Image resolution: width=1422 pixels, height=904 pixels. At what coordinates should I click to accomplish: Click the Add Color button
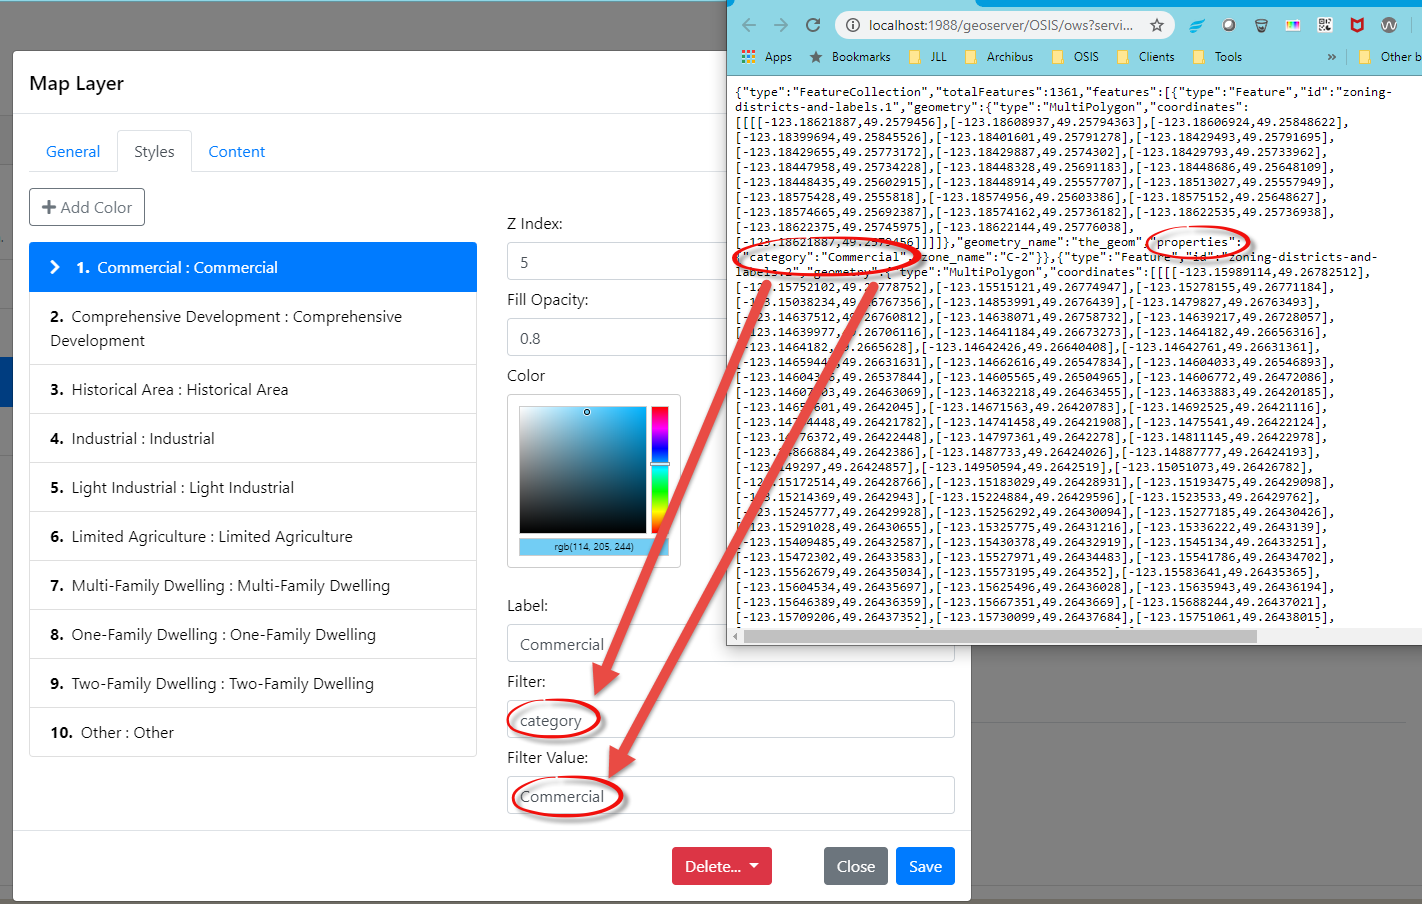point(87,207)
